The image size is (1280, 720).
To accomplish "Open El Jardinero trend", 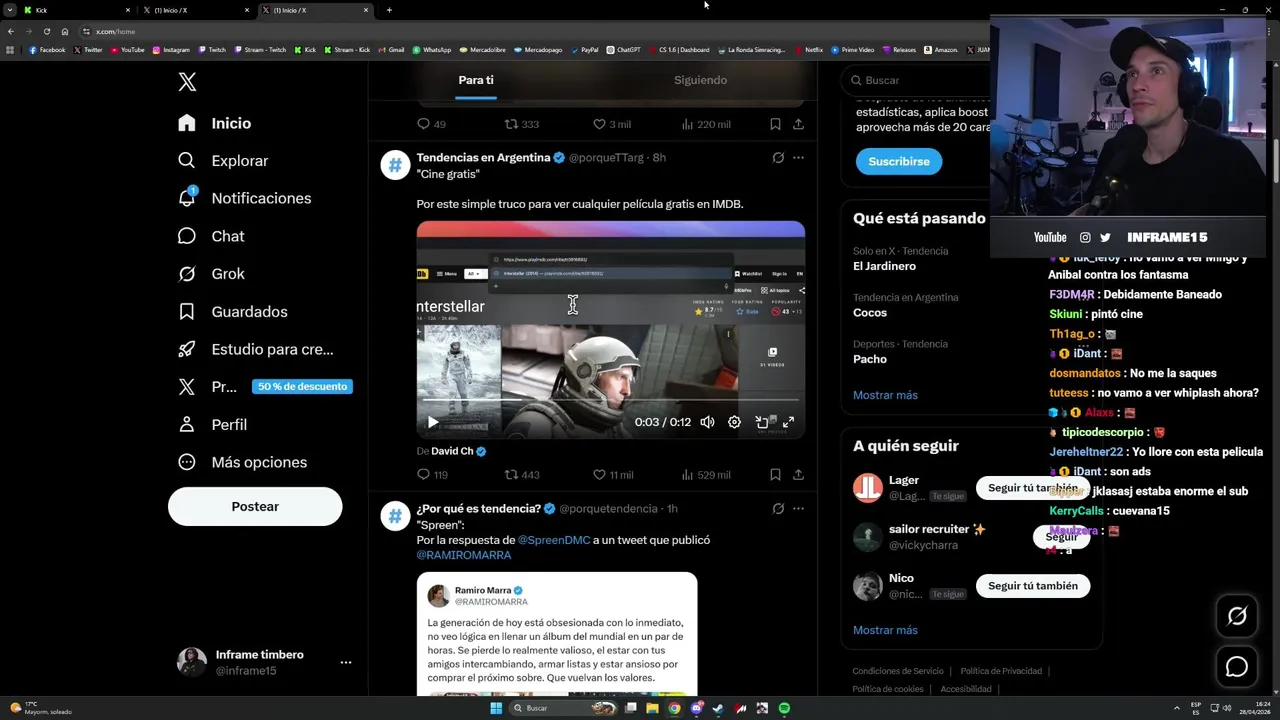I will [884, 266].
